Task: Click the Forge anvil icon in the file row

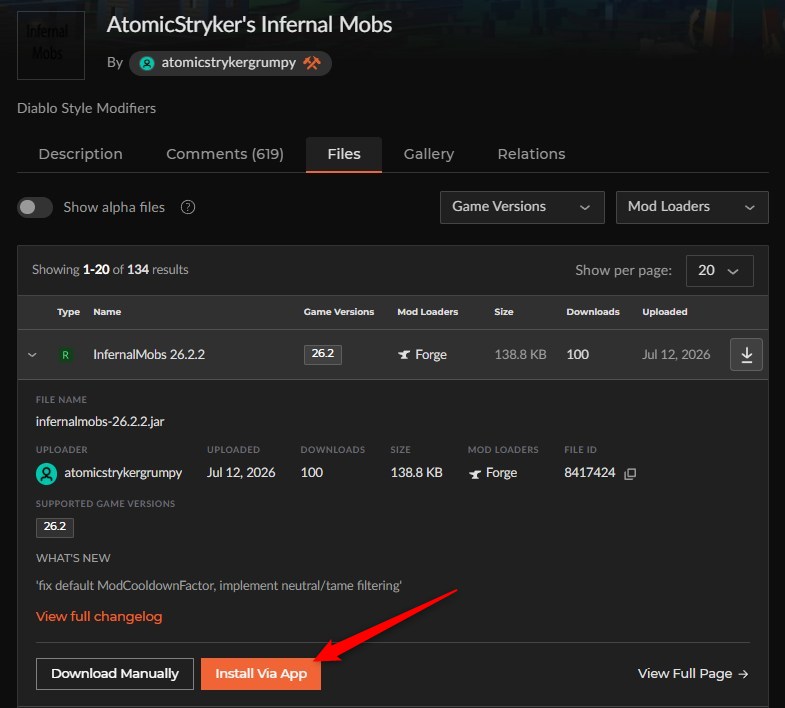Action: coord(404,355)
